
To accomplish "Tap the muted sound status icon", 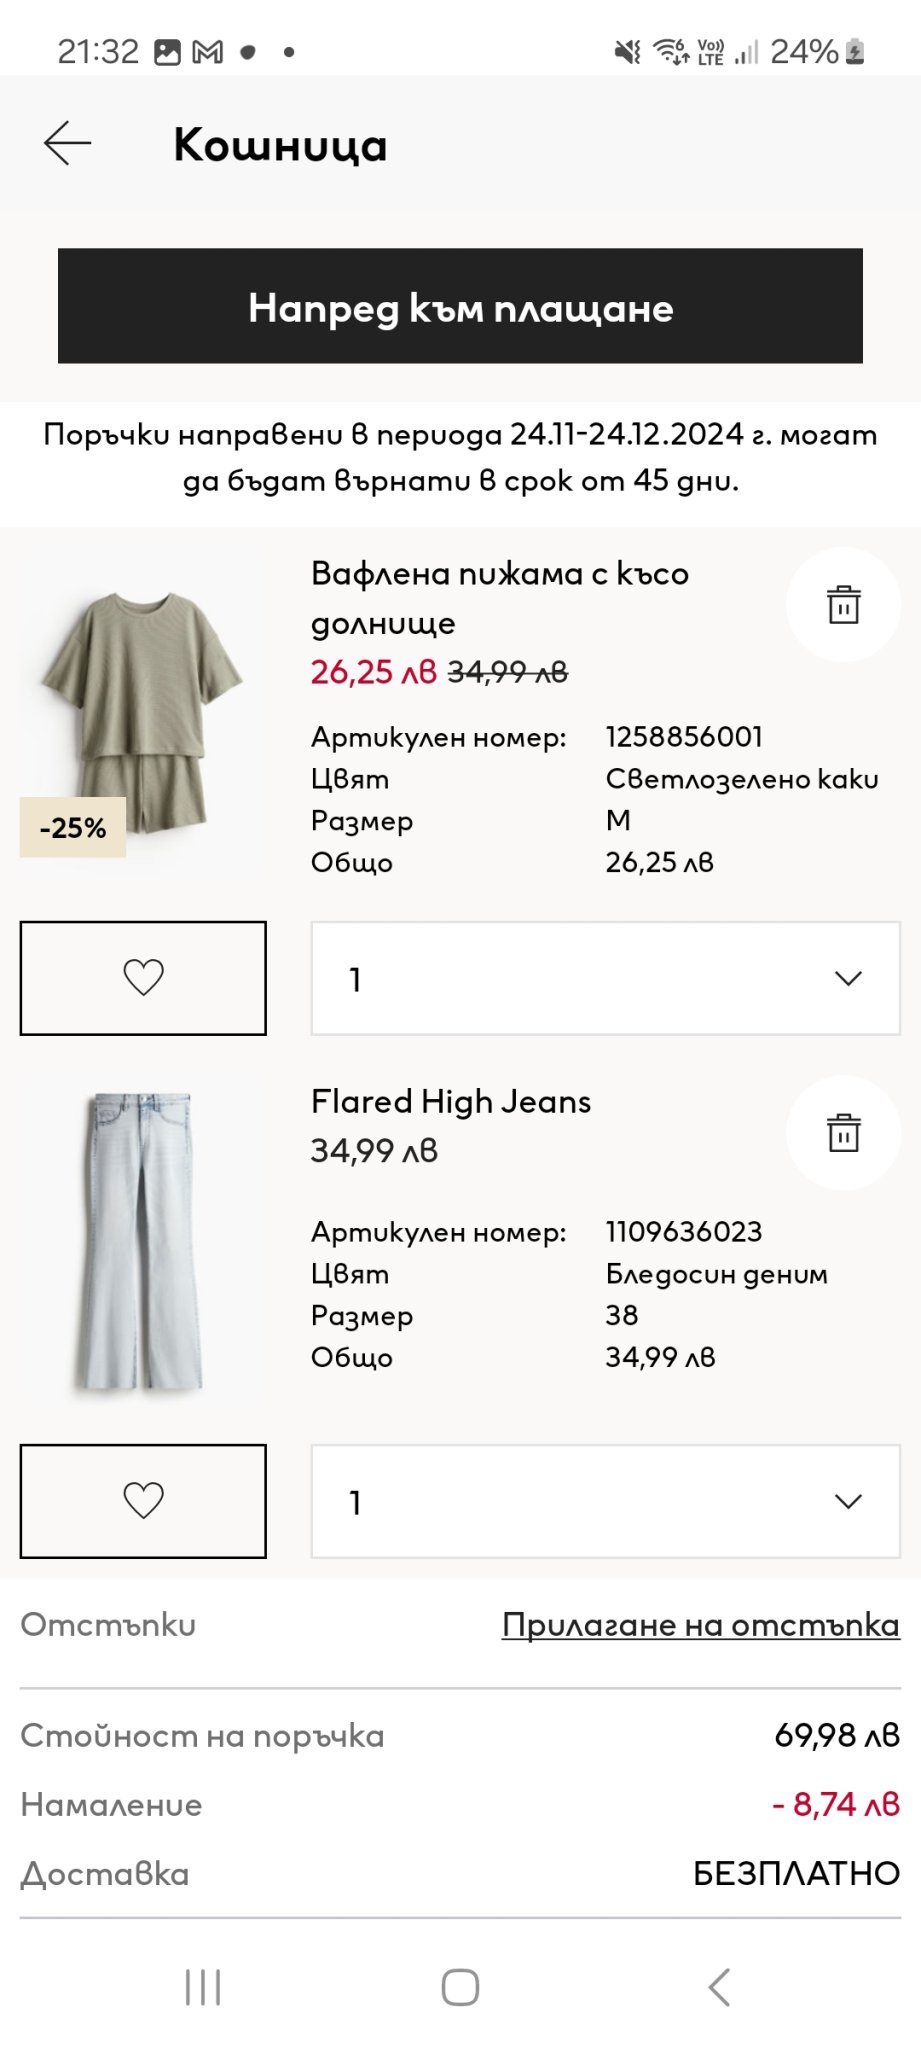I will click(627, 52).
